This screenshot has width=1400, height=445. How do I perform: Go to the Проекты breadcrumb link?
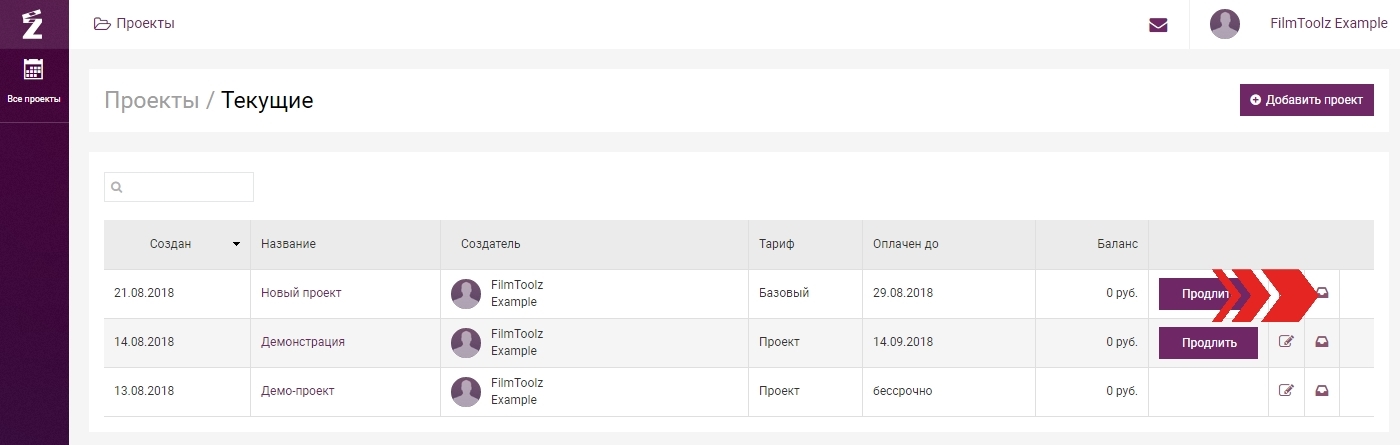pos(152,100)
